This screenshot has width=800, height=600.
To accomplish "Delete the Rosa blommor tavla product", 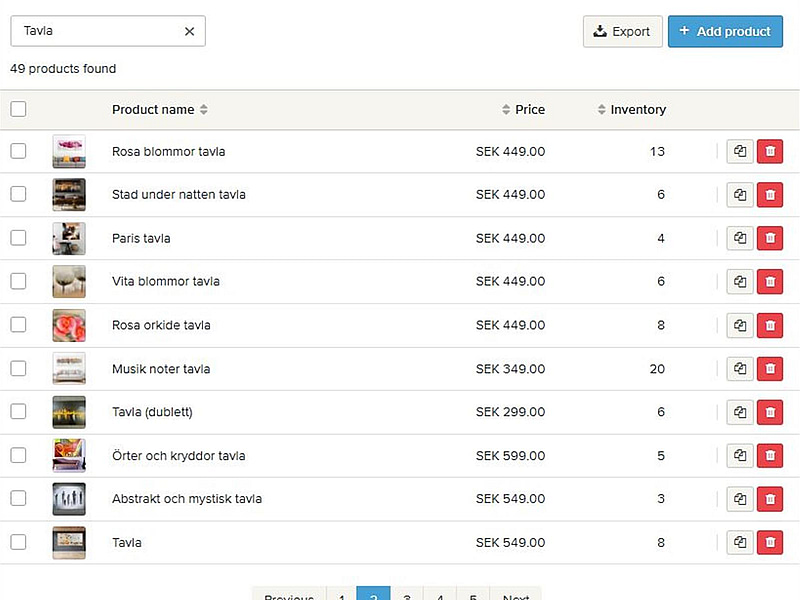I will click(x=769, y=152).
